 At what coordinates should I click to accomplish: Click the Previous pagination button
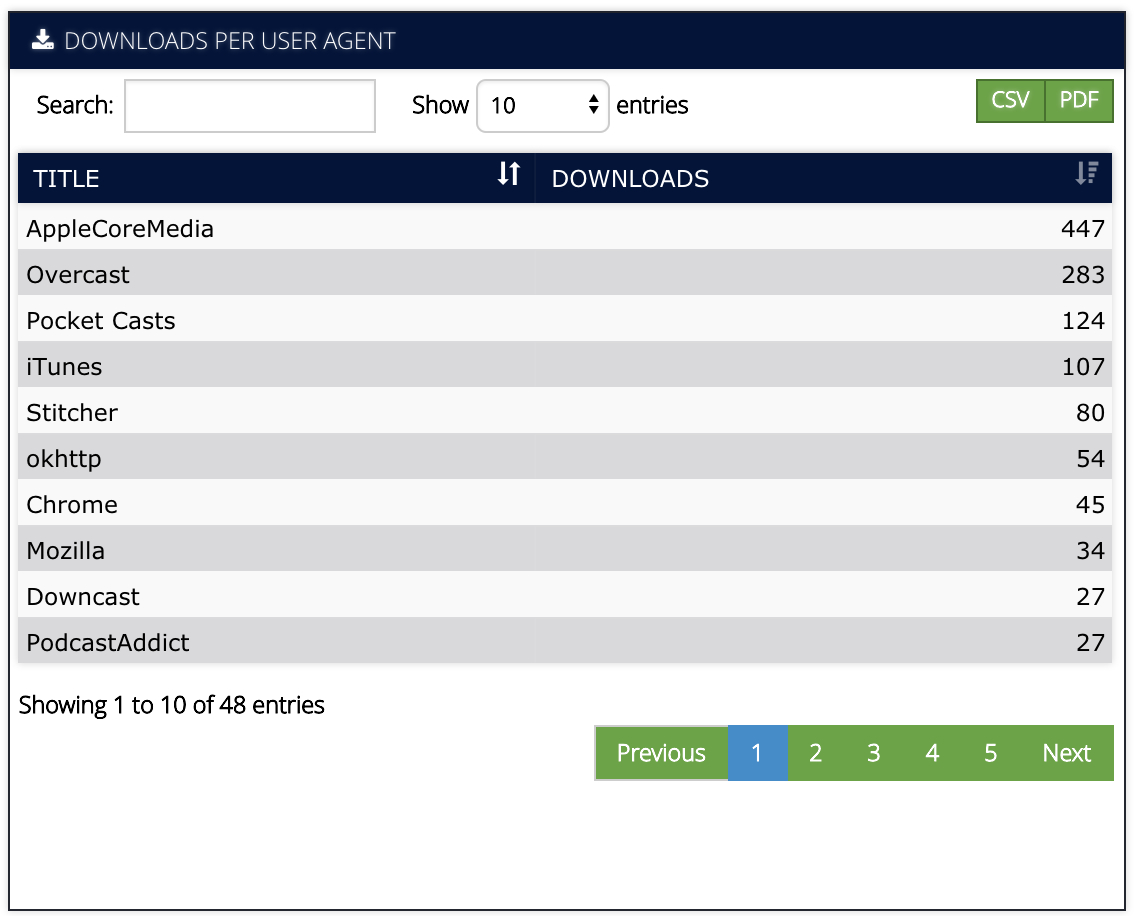[x=661, y=753]
